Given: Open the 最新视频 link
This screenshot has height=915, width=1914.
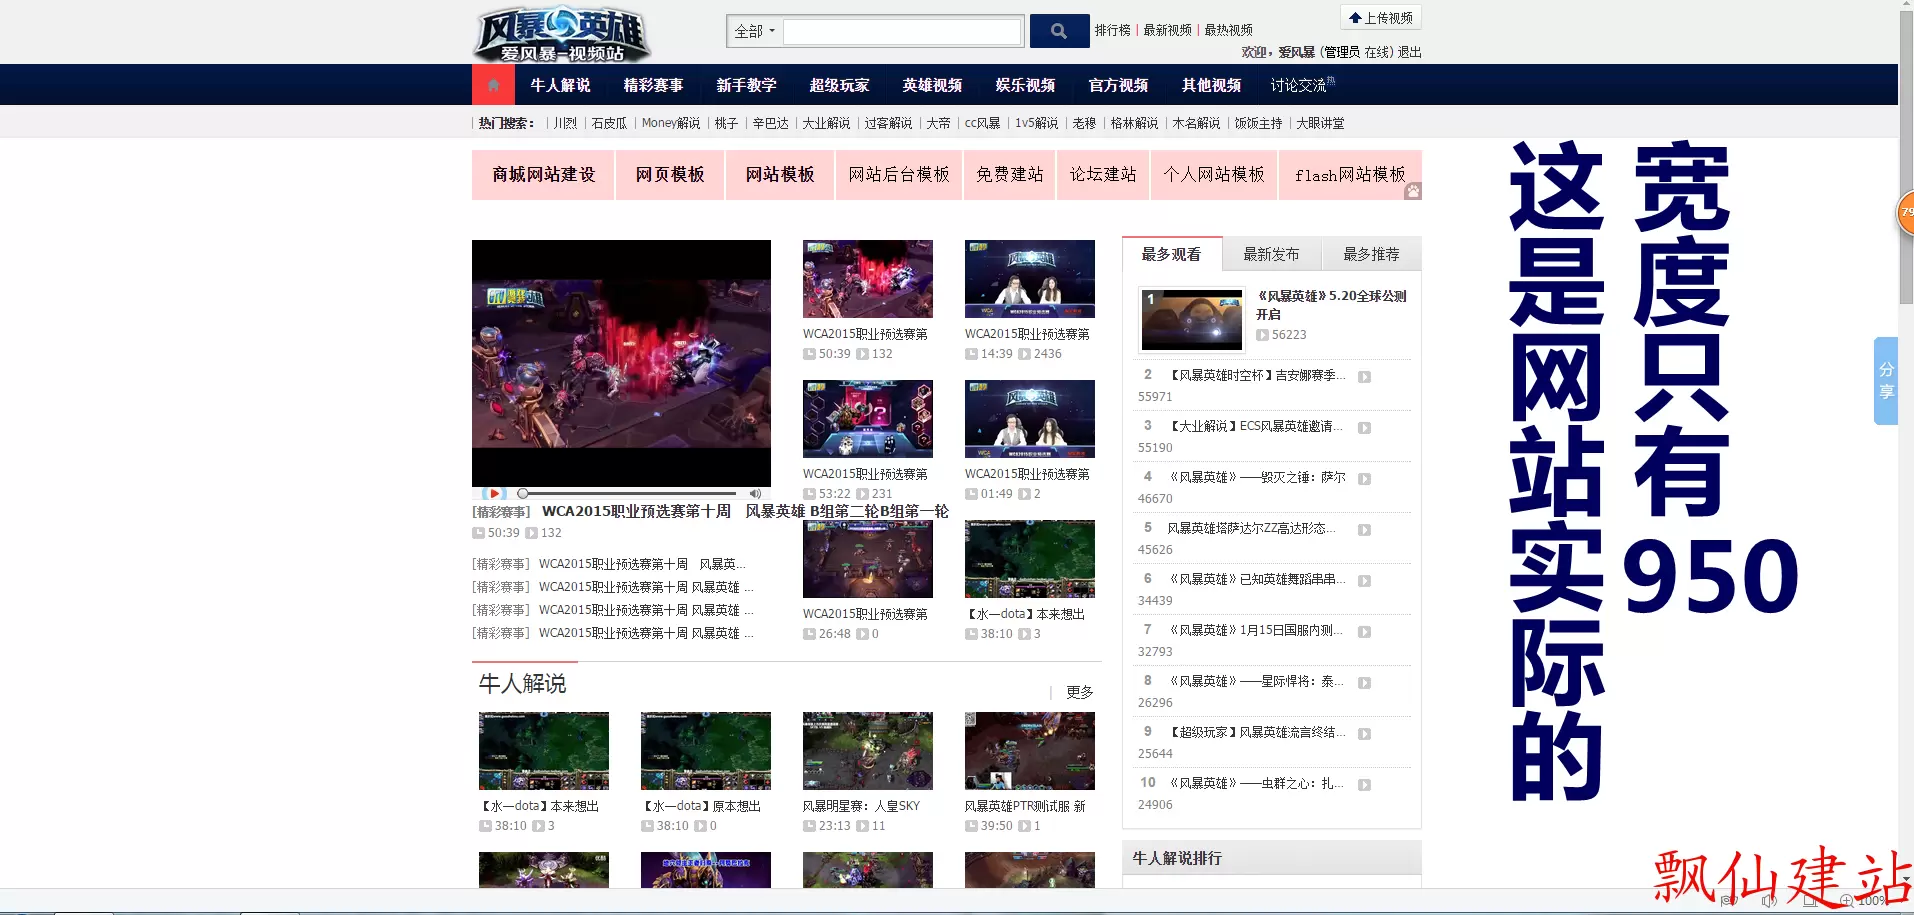Looking at the screenshot, I should 1167,30.
